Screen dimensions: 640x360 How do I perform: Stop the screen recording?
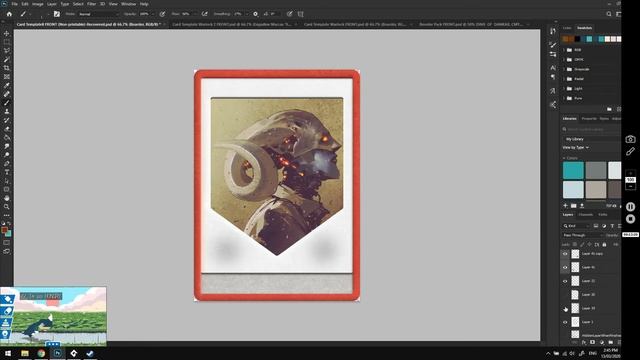(x=631, y=219)
